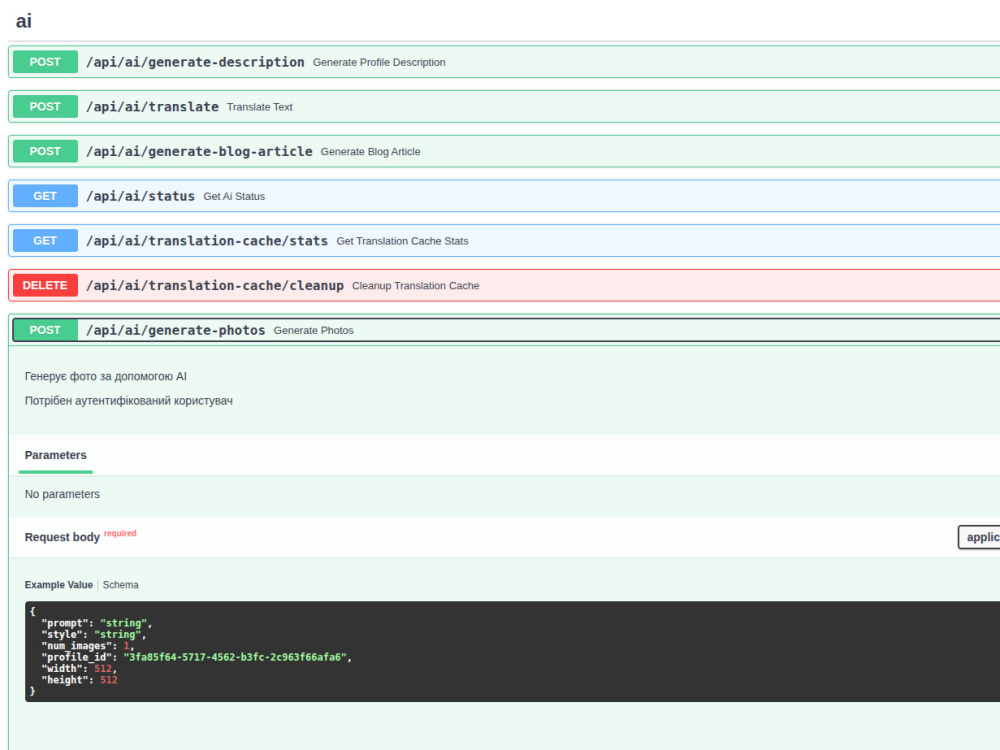Click the 'Cleanup Translation Cache' summary text
This screenshot has height=750, width=1000.
coord(416,286)
